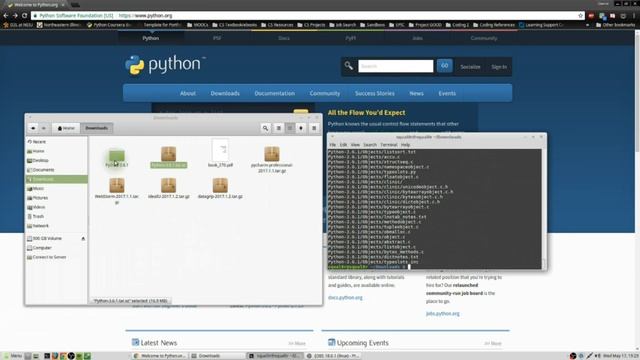
Task: Open the file manager hamburger menu
Action: click(314, 128)
